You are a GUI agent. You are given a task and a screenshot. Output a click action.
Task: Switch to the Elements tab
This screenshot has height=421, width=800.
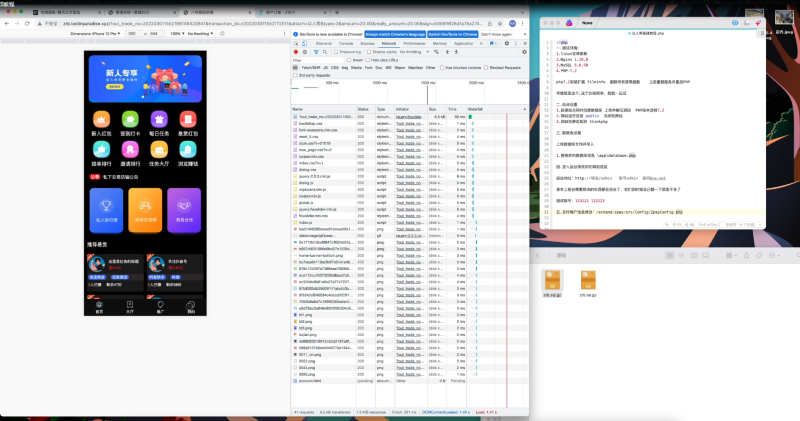(324, 43)
